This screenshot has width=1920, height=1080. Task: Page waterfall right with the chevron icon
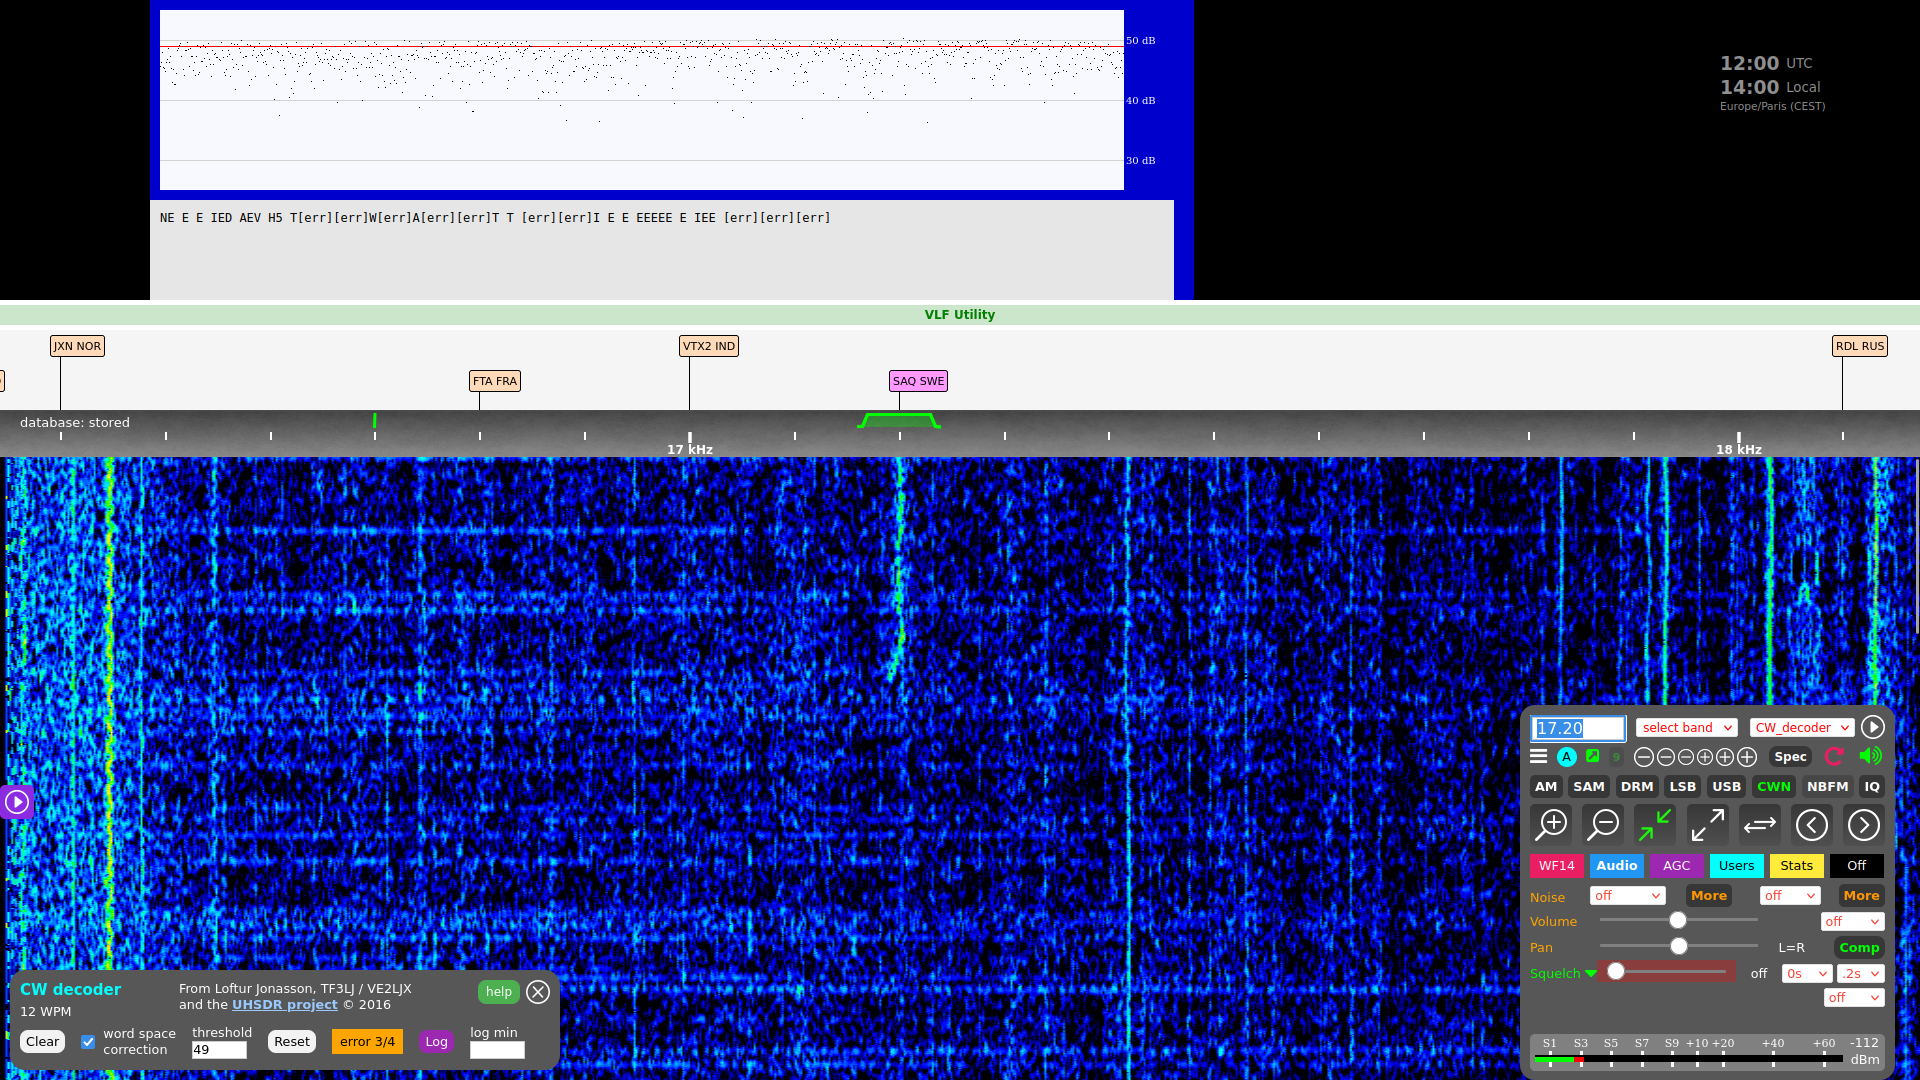tap(1863, 825)
